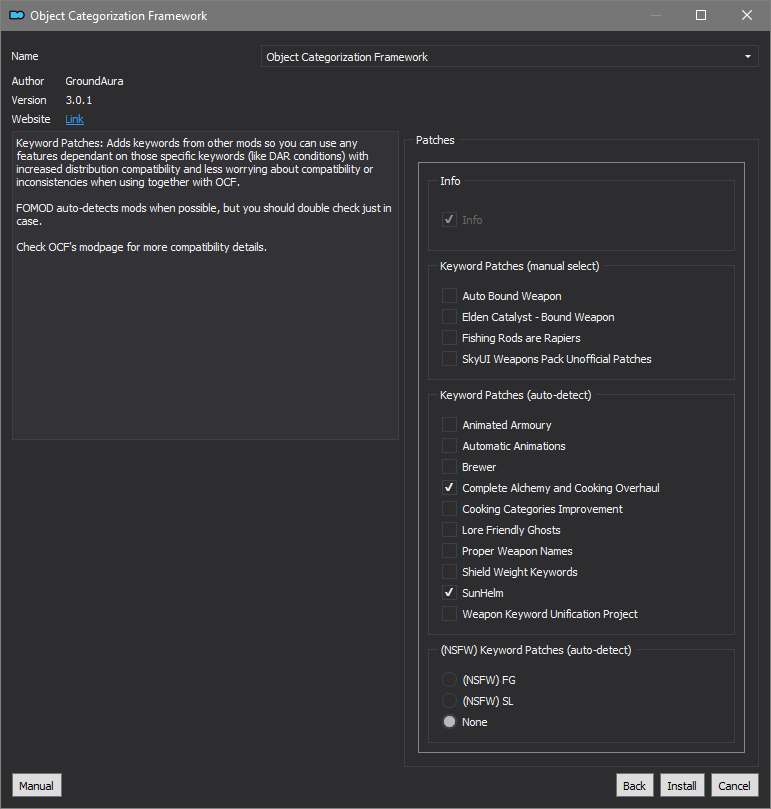The image size is (771, 809).
Task: Select the (NSFW) FG radio option
Action: point(449,680)
